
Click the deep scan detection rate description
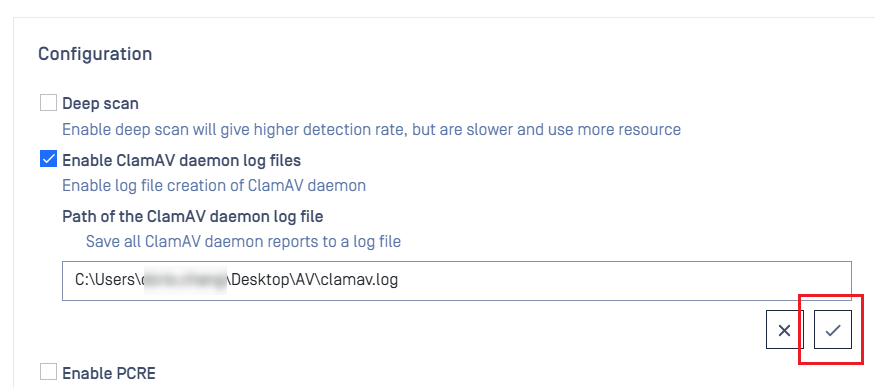click(371, 130)
